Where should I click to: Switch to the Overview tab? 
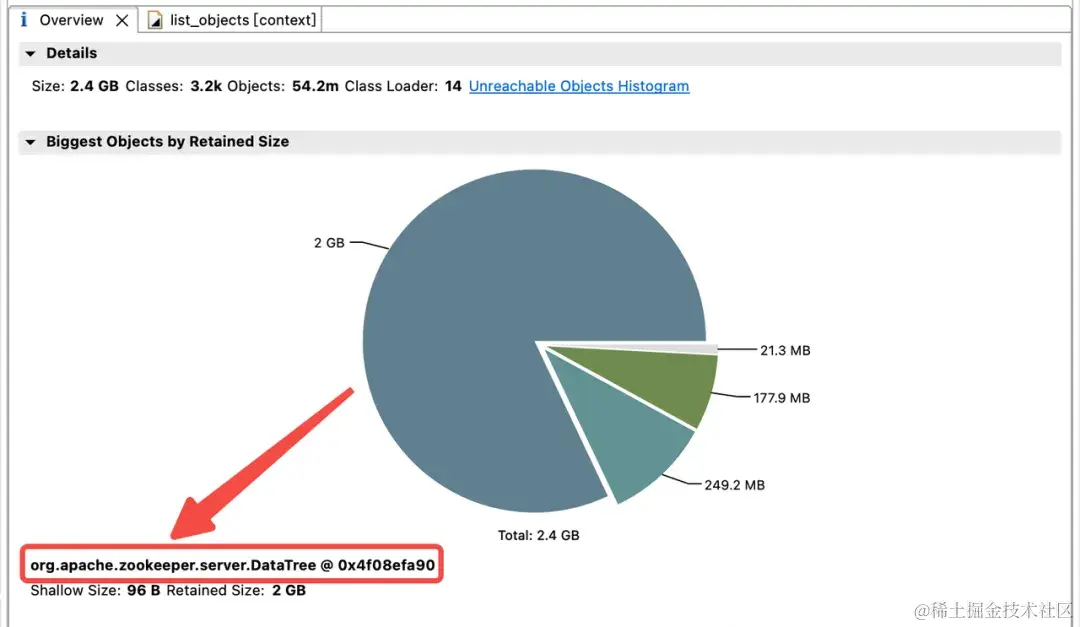(x=71, y=20)
